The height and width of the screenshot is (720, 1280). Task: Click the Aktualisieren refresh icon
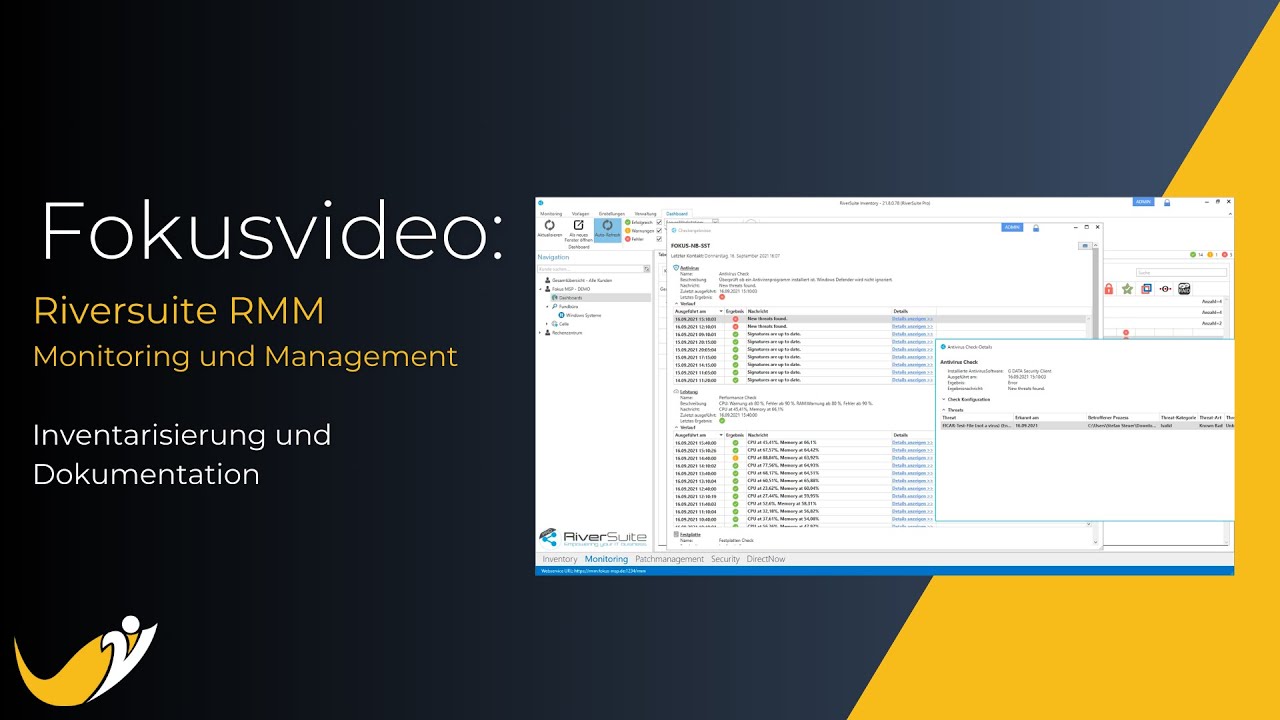pyautogui.click(x=549, y=226)
